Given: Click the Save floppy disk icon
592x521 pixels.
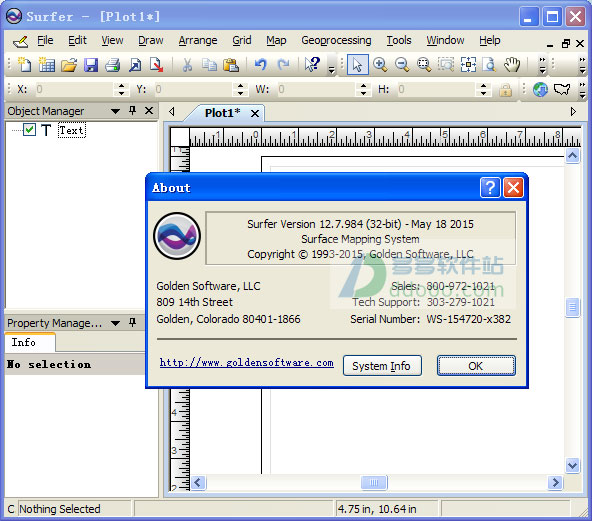Looking at the screenshot, I should (91, 65).
